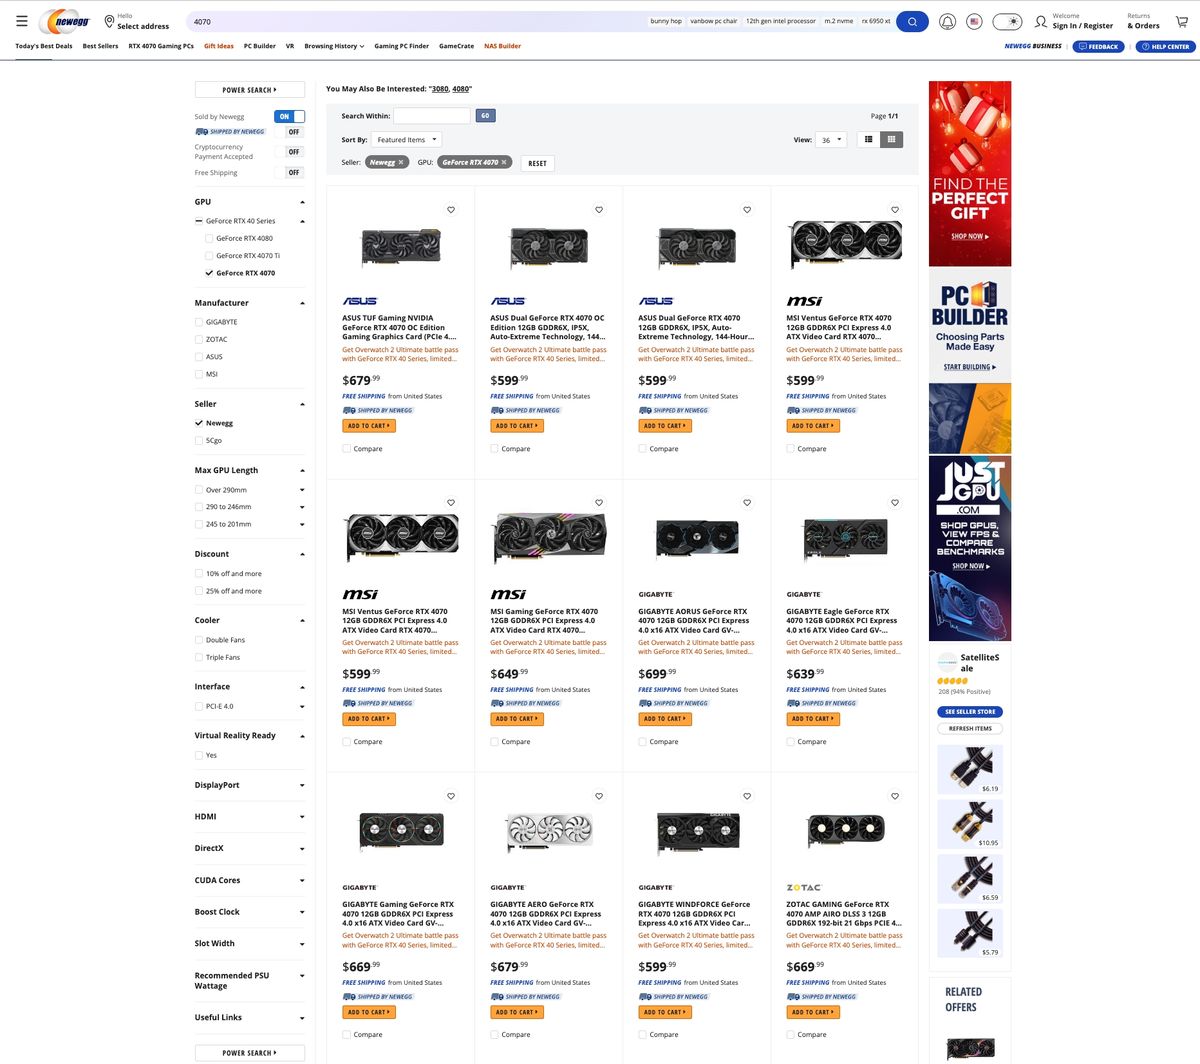
Task: Check the GIGABYTE manufacturer checkbox
Action: pyautogui.click(x=199, y=322)
